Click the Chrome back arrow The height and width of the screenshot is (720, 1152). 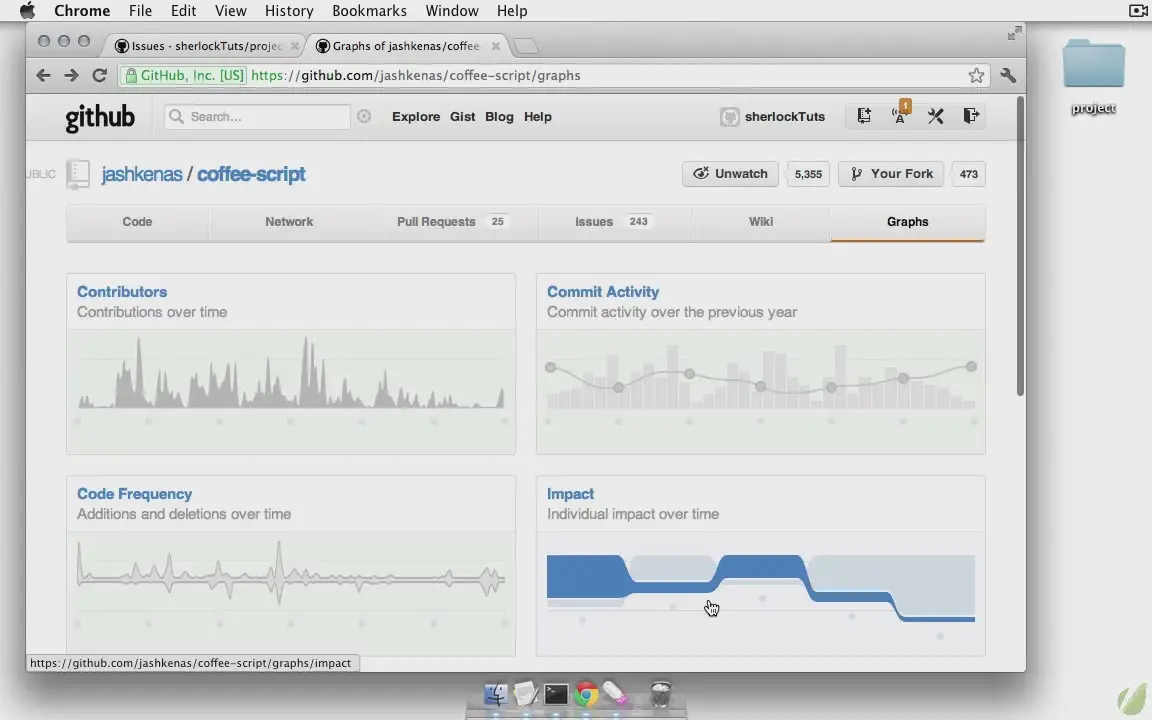[x=43, y=75]
